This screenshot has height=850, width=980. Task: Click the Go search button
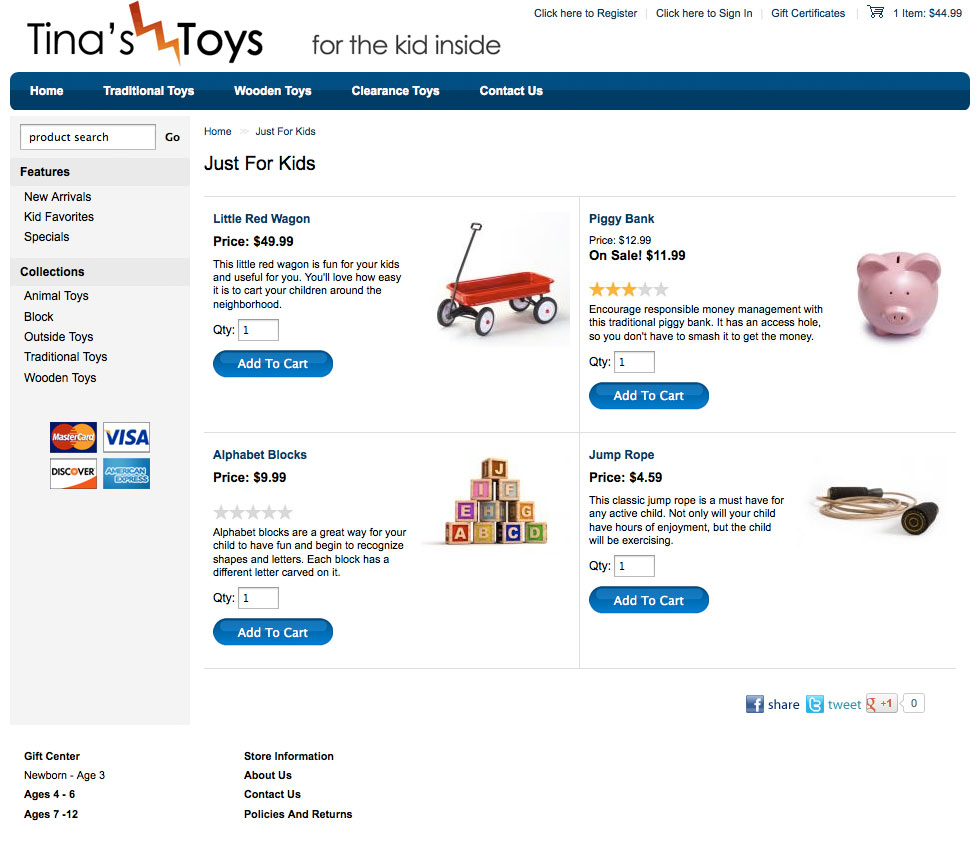pos(172,137)
